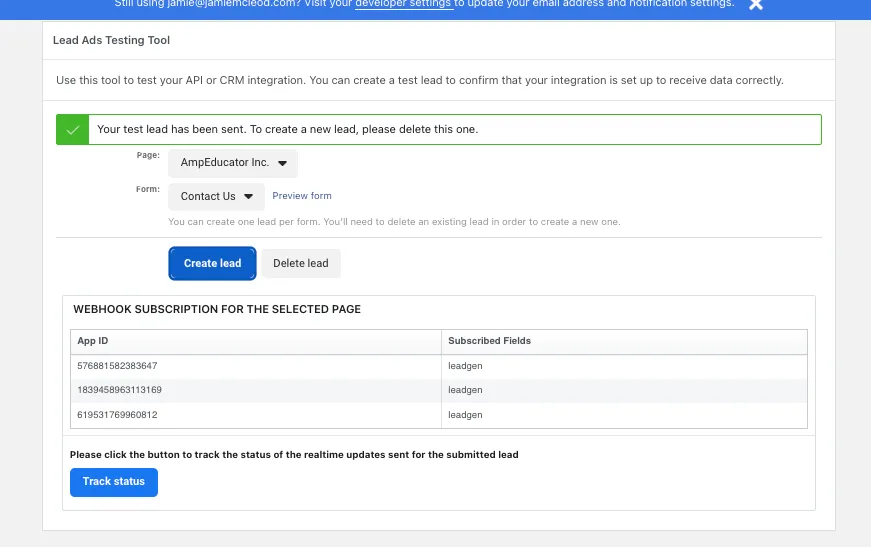The image size is (871, 547).
Task: Open the AmpEducator Inc. page dropdown
Action: [233, 163]
